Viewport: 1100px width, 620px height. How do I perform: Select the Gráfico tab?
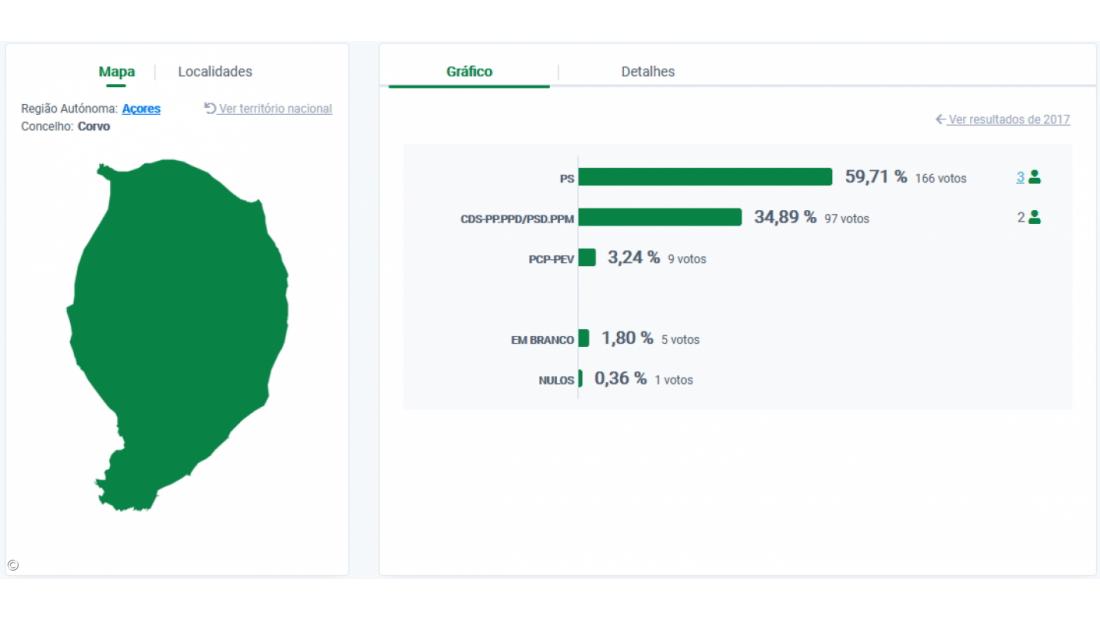pyautogui.click(x=469, y=72)
